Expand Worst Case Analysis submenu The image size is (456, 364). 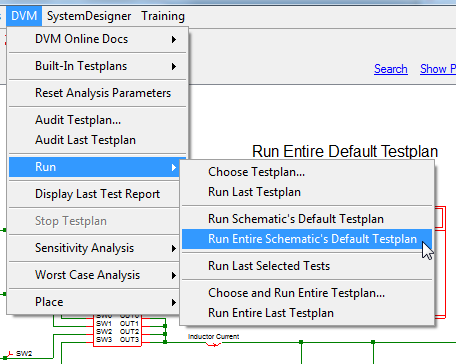pos(94,275)
